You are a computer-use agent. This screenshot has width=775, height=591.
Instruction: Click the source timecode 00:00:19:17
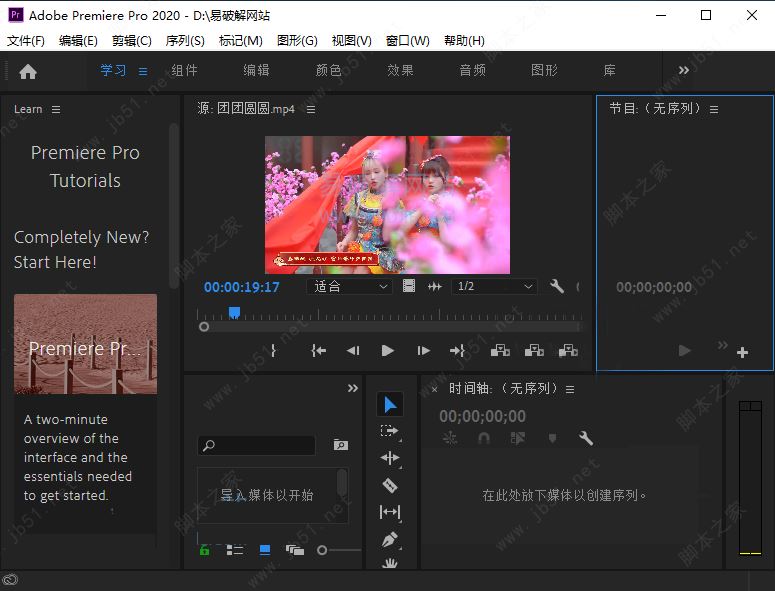pos(242,287)
